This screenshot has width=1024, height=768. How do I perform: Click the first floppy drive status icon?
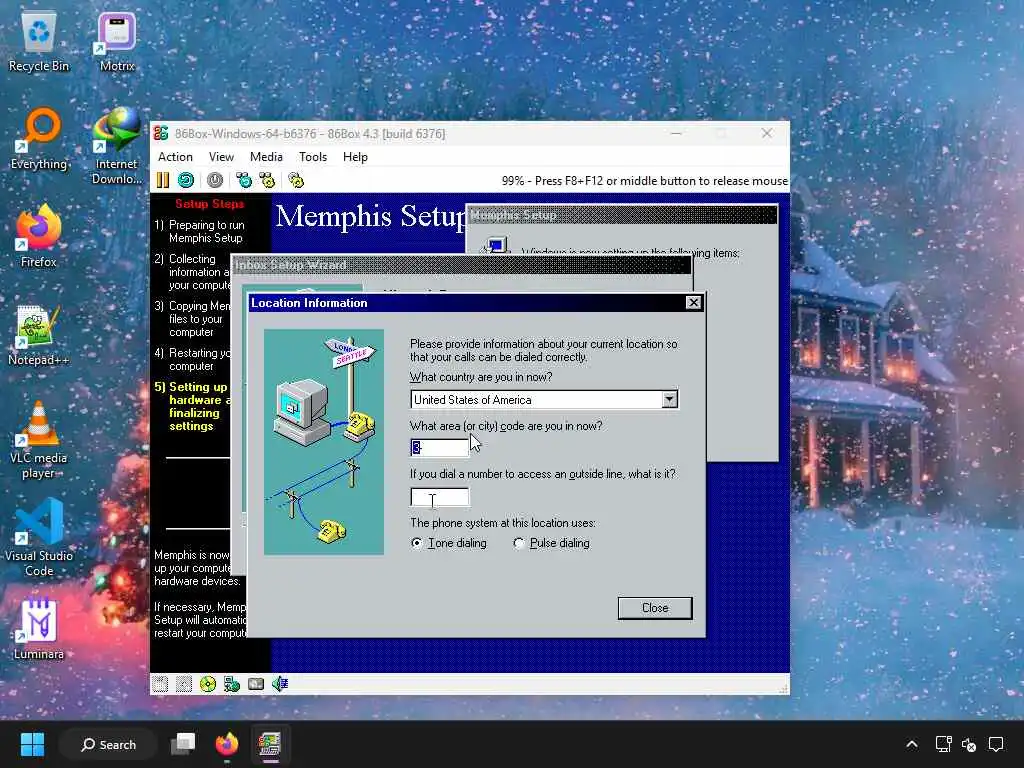coord(160,684)
